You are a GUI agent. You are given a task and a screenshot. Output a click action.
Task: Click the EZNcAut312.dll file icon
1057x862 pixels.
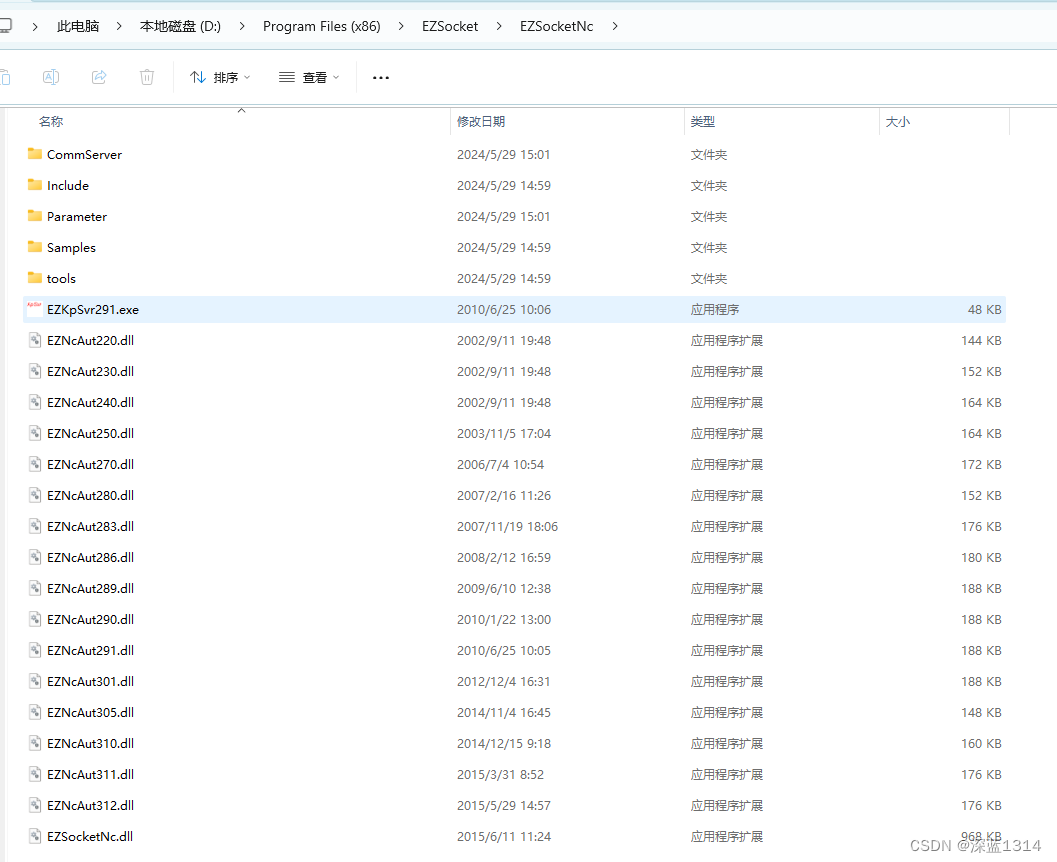pyautogui.click(x=35, y=805)
